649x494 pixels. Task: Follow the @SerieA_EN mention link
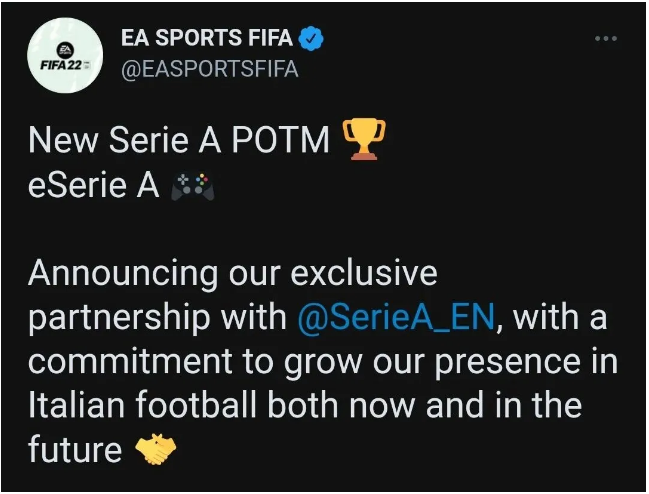pyautogui.click(x=397, y=317)
